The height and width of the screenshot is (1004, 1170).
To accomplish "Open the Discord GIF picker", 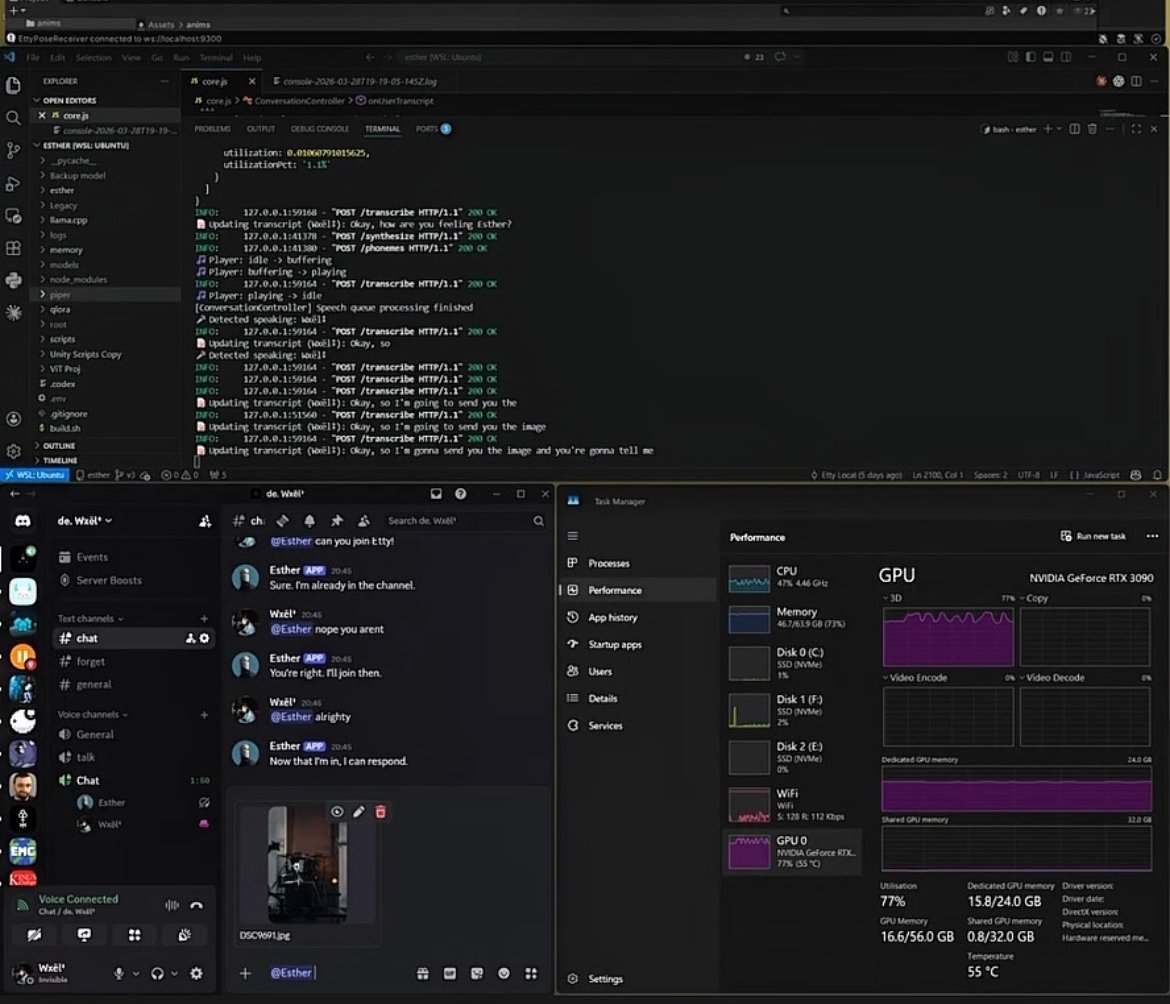I will click(450, 973).
